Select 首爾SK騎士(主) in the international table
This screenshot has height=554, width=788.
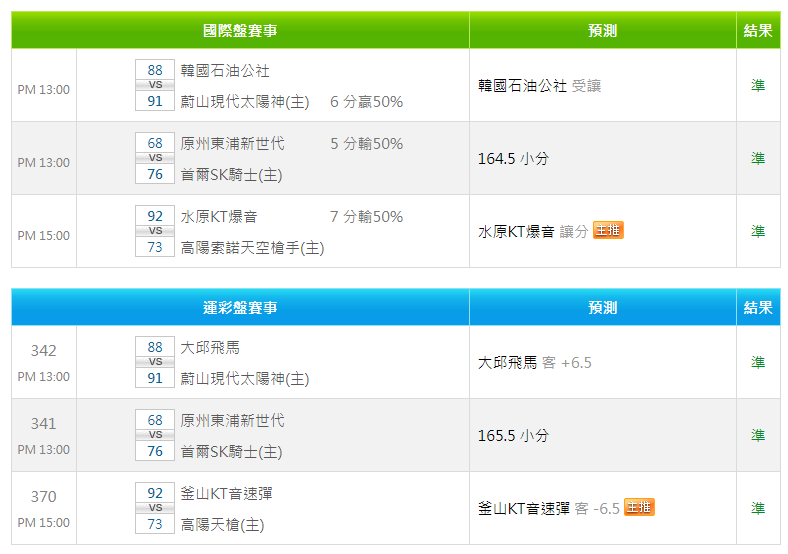pos(231,175)
